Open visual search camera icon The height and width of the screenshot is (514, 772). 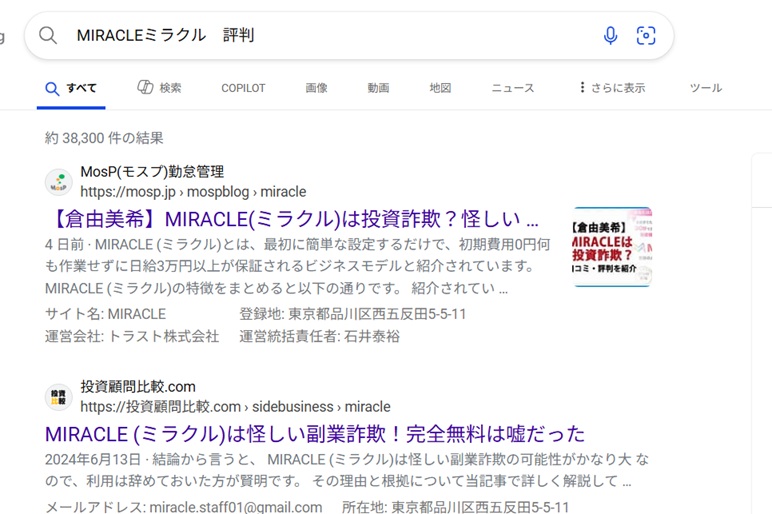tap(645, 35)
